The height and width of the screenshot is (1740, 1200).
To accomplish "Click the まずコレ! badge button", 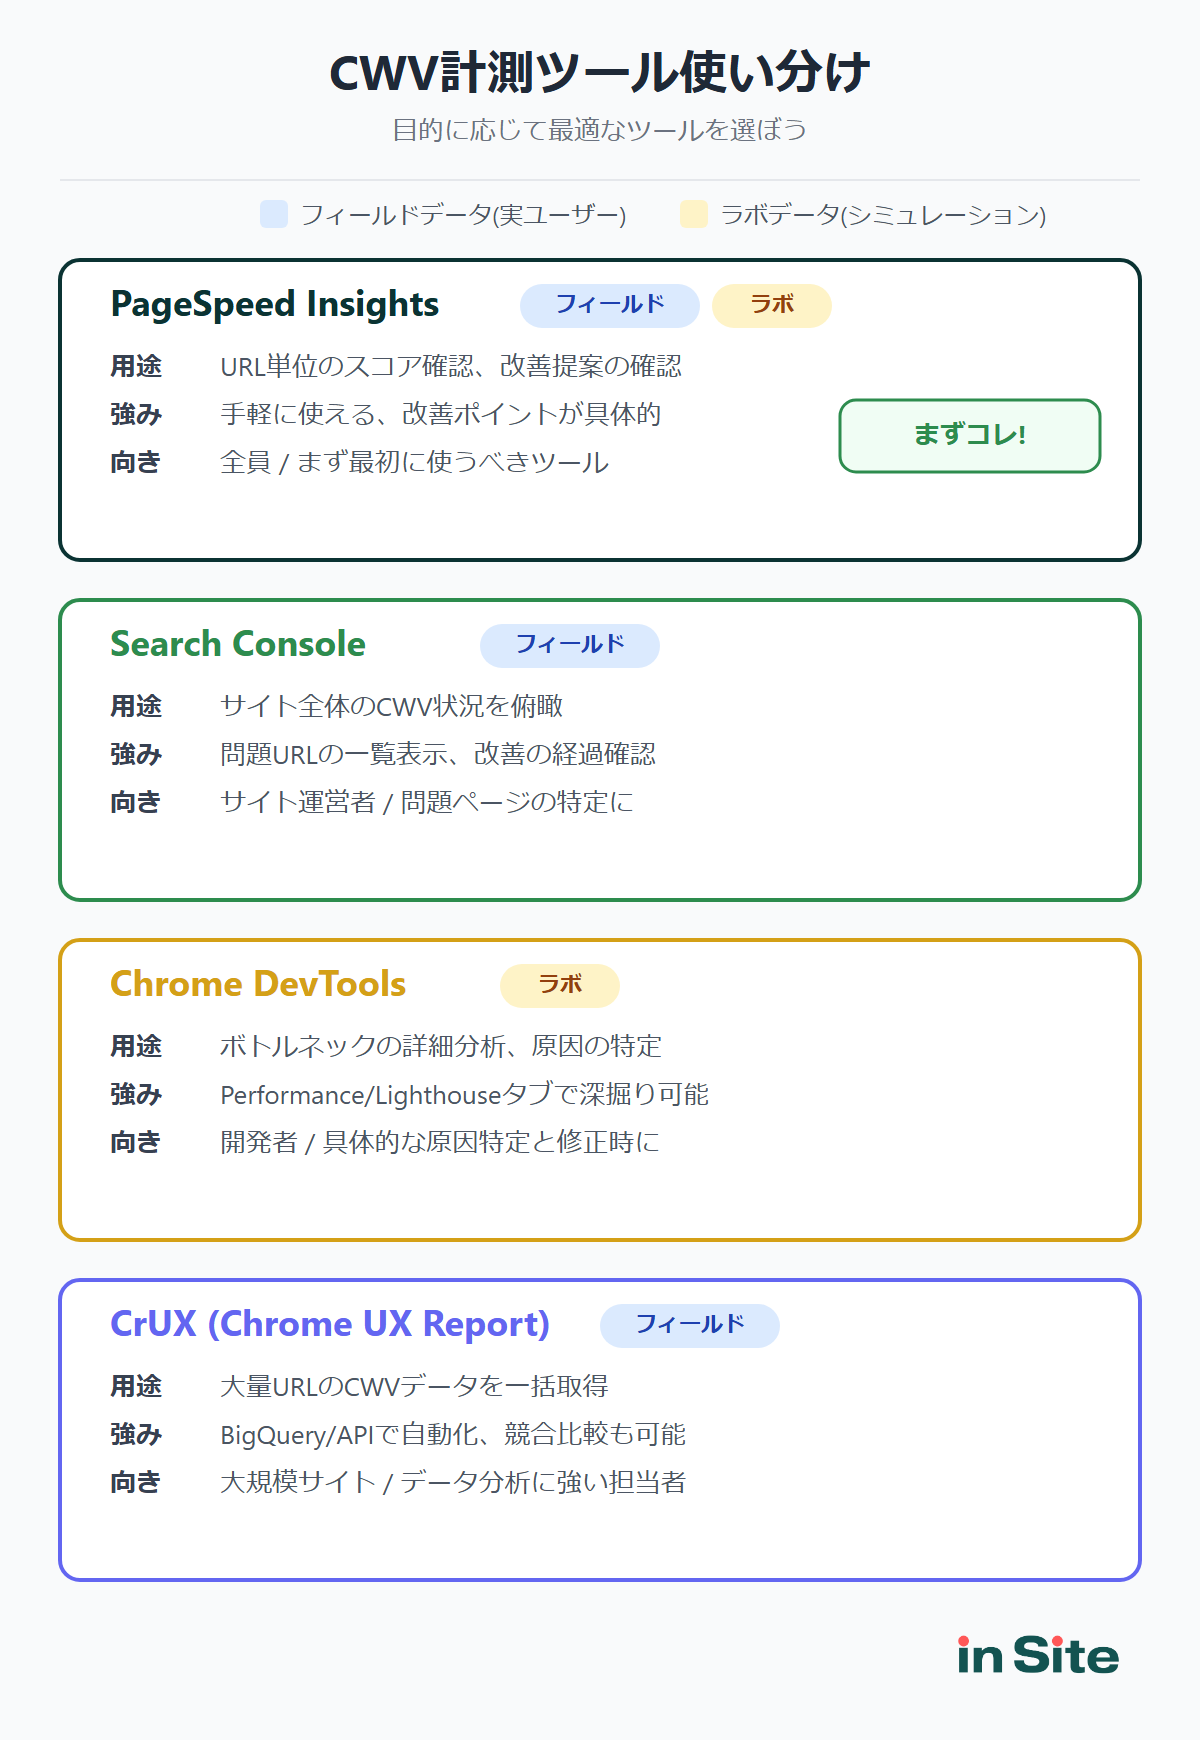I will (969, 436).
